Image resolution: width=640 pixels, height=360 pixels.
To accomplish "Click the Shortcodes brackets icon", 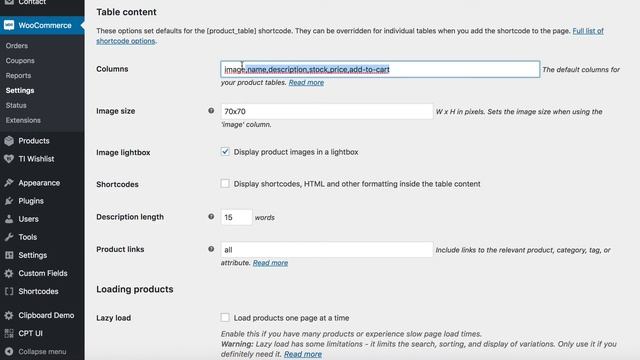I will [9, 291].
